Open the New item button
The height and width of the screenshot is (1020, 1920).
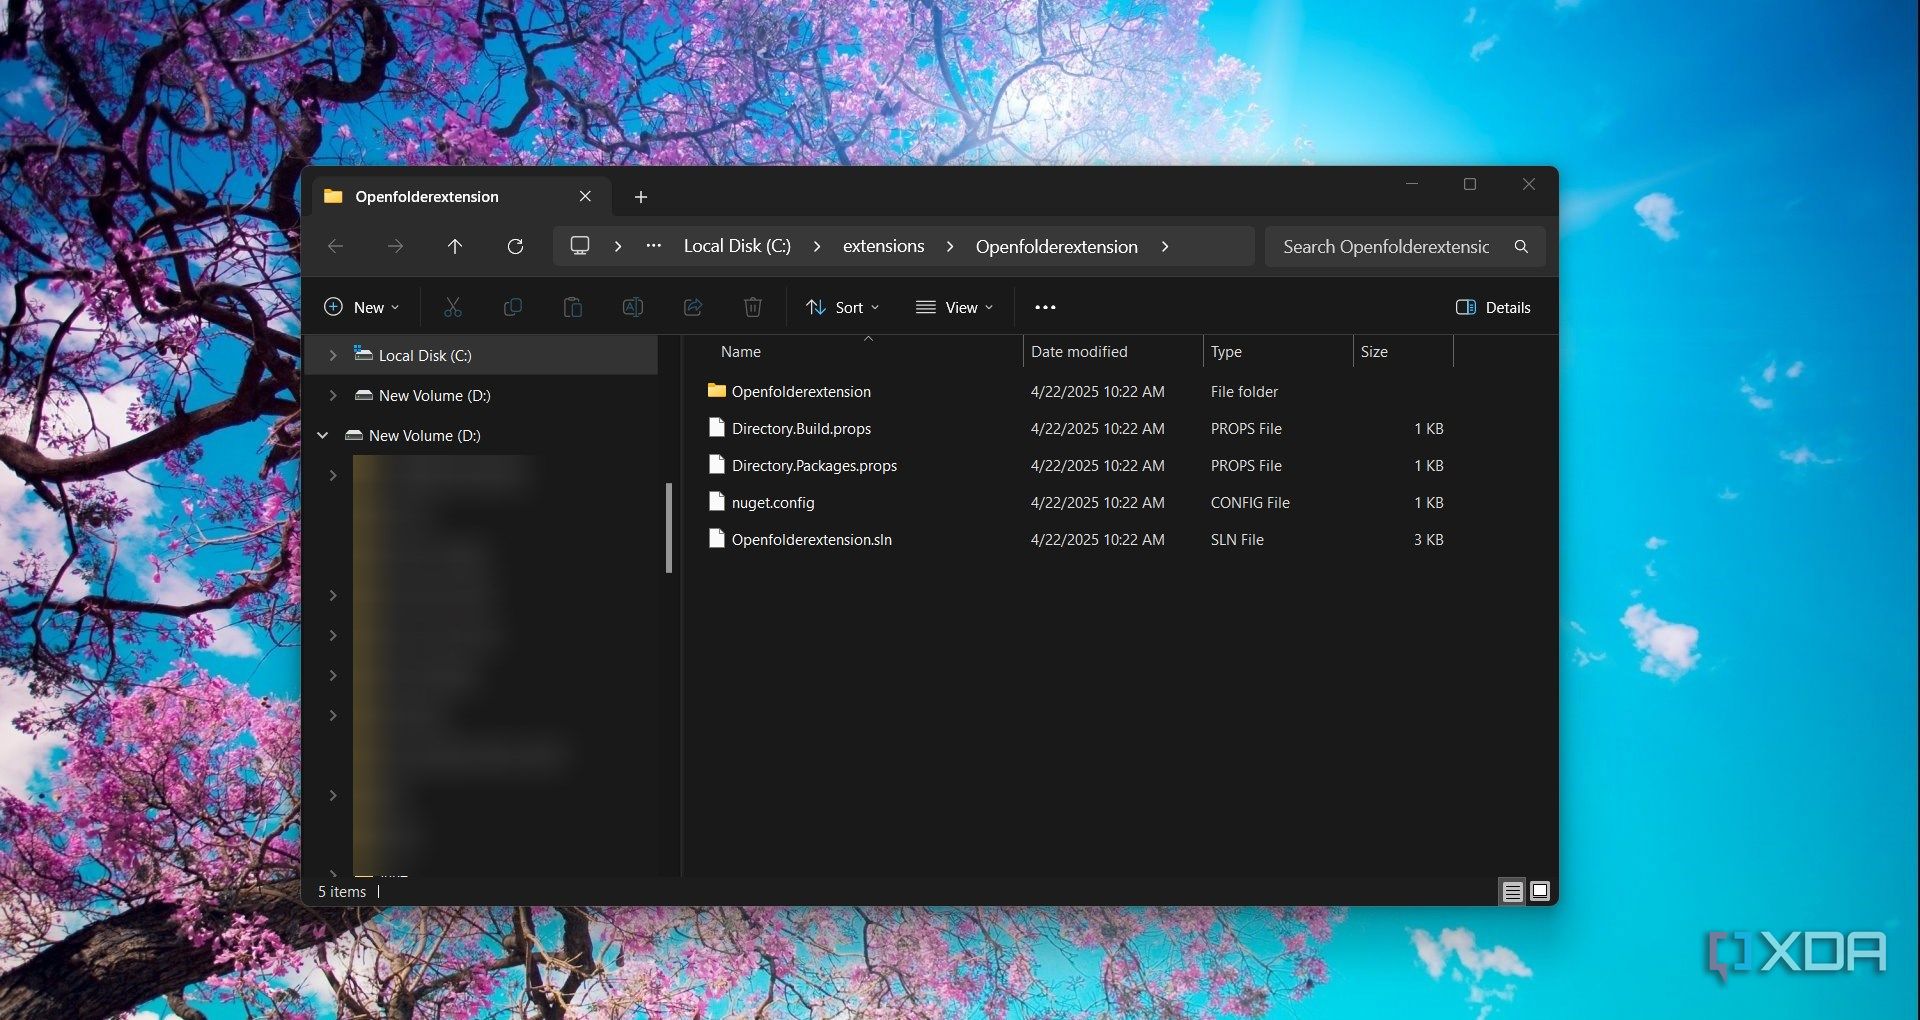point(362,307)
